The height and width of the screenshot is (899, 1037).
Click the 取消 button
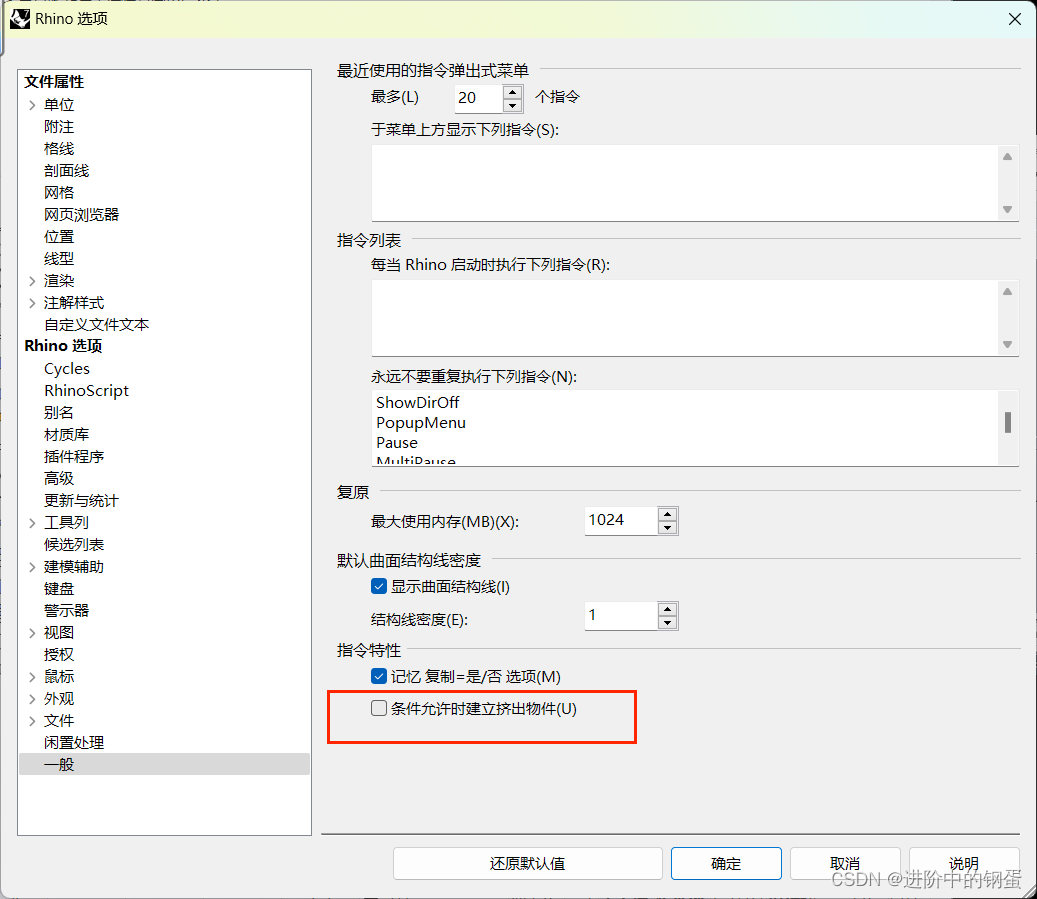tap(845, 863)
